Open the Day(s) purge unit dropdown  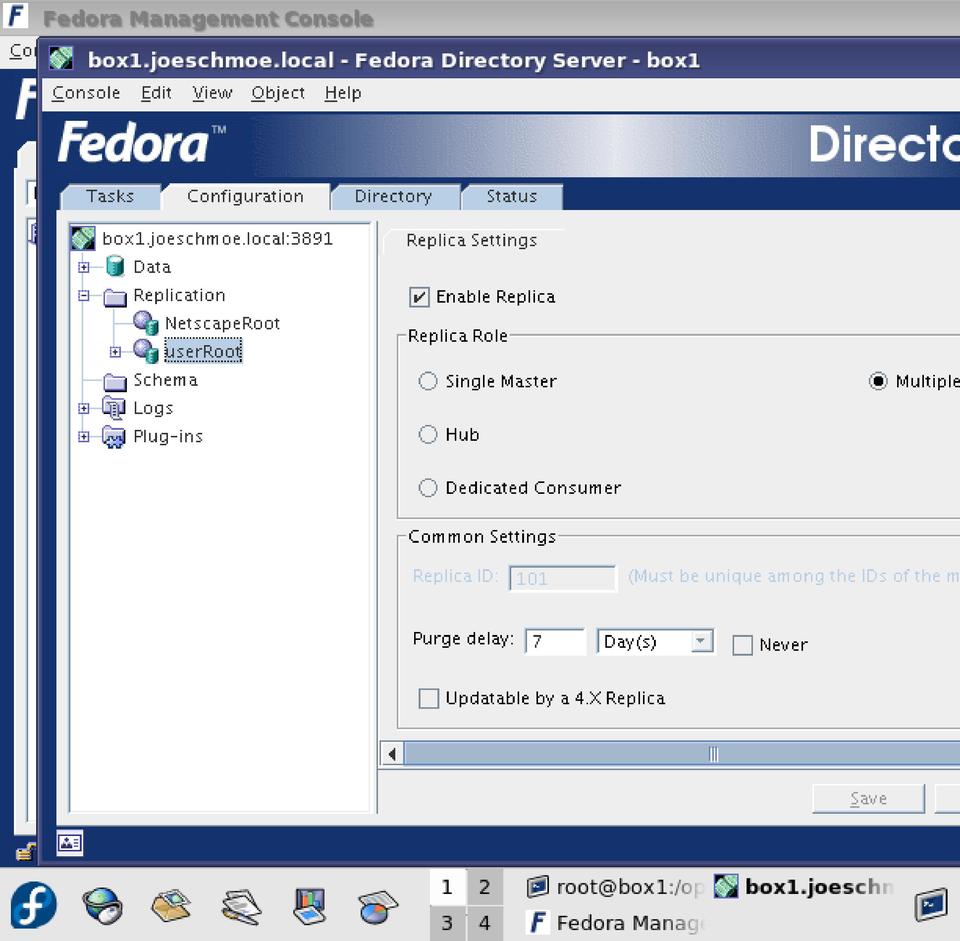(x=703, y=642)
